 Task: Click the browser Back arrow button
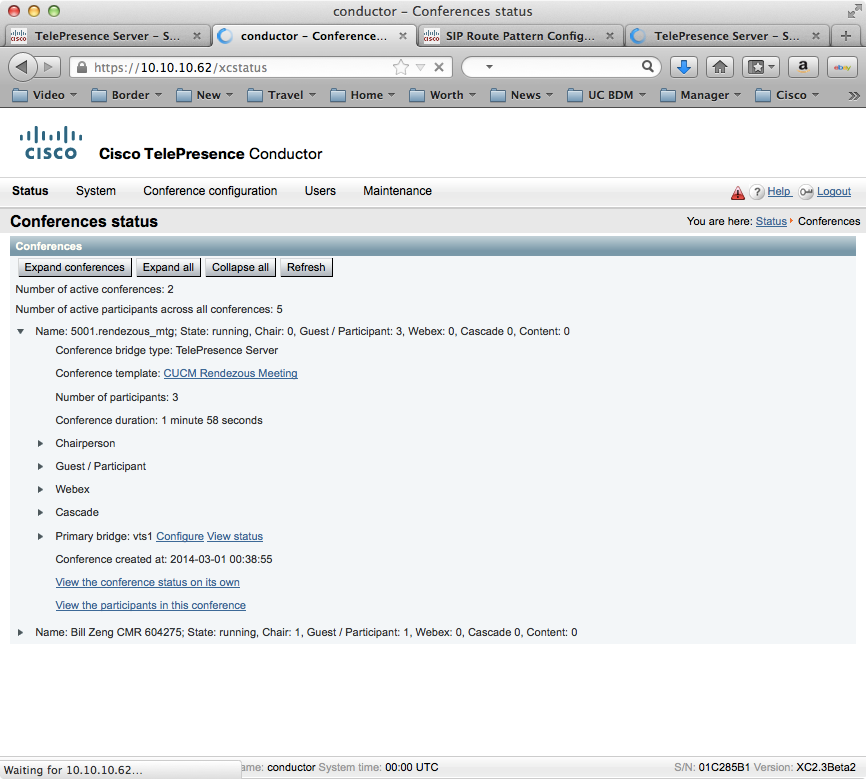22,67
